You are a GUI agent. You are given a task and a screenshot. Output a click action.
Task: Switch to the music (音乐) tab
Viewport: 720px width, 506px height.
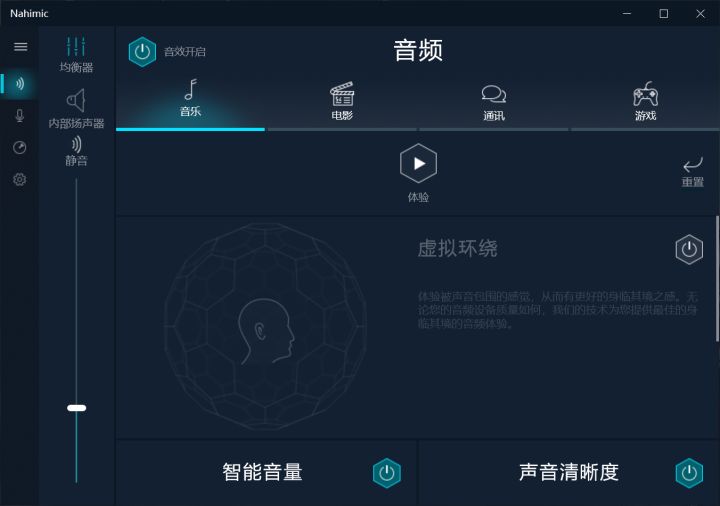(x=191, y=98)
